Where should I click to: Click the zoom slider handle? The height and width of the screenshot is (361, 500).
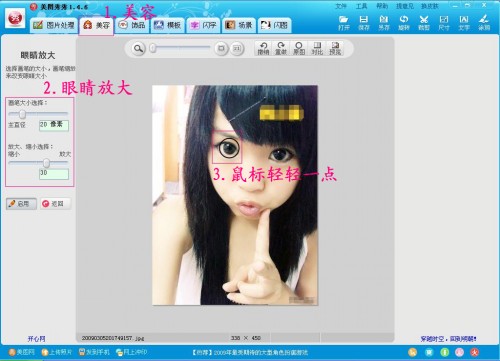(153, 48)
